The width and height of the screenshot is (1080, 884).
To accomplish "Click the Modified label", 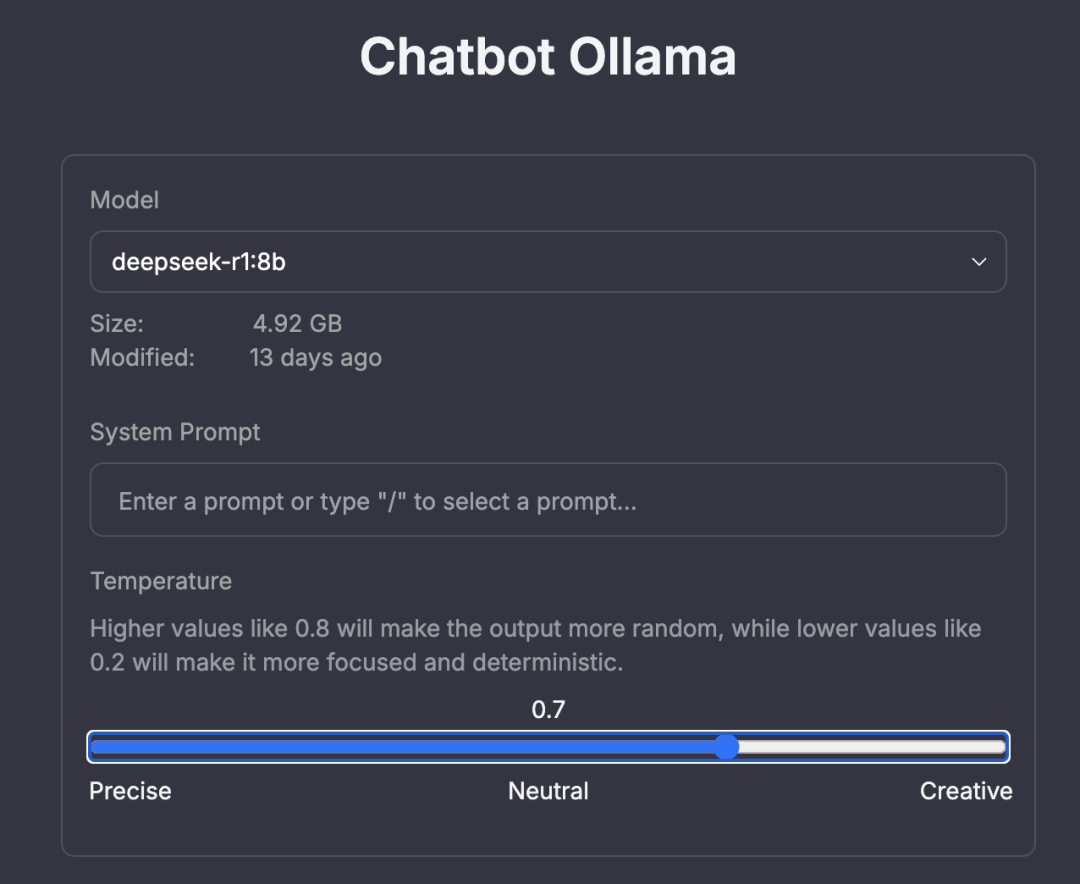I will point(142,357).
